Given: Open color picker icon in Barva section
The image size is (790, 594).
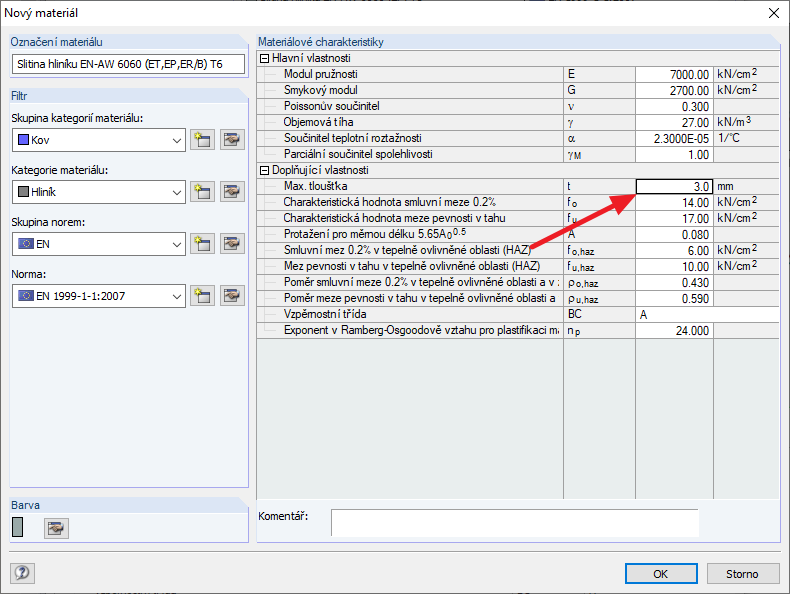Looking at the screenshot, I should point(56,528).
